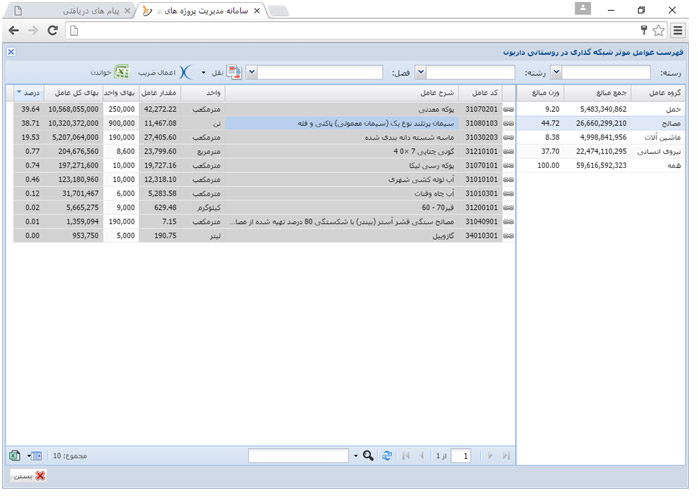Click the link icon beside code 31070201
Image resolution: width=698 pixels, height=499 pixels.
coord(508,108)
